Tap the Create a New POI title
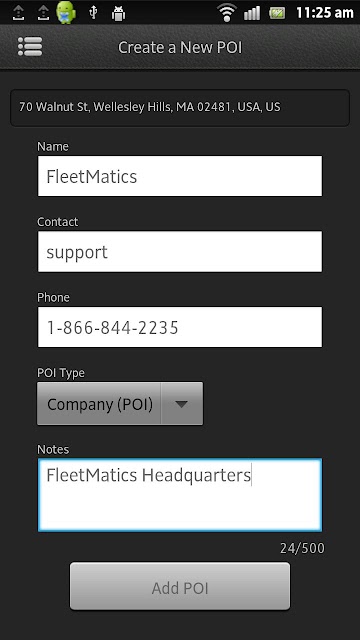This screenshot has width=360, height=640. point(180,47)
